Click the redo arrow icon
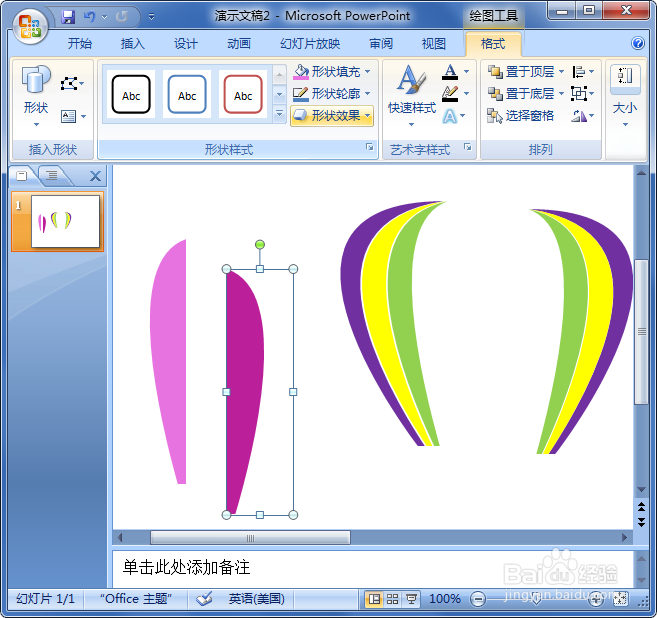The height and width of the screenshot is (618, 657). [122, 17]
